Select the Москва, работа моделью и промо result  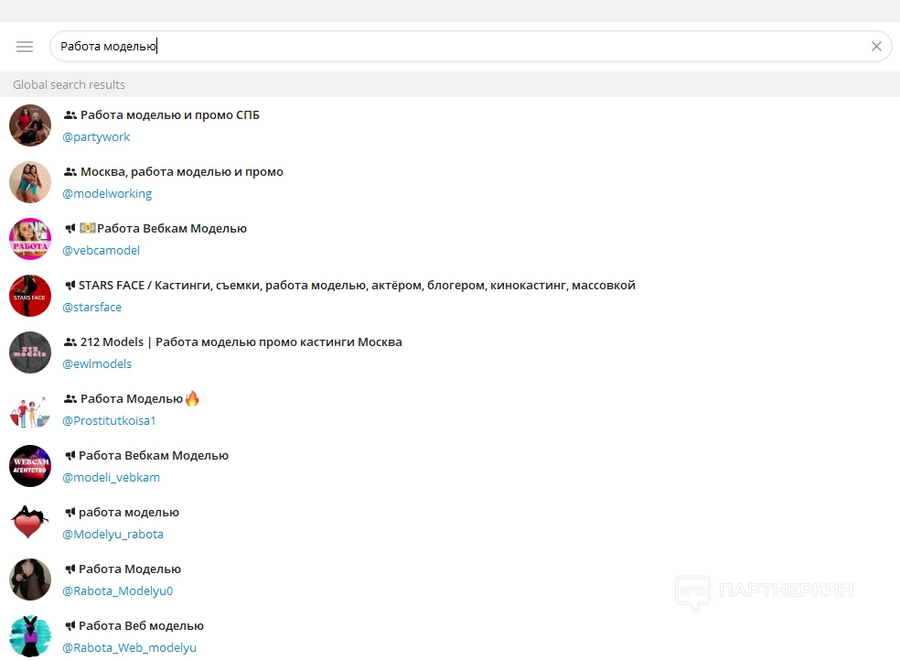[x=450, y=182]
